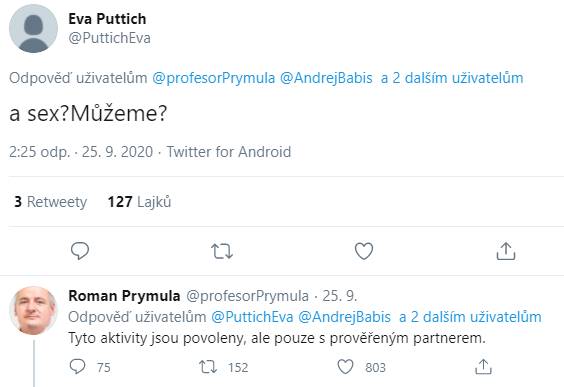Retweet Eva Puttich's main tweet
The image size is (564, 387).
click(x=222, y=251)
